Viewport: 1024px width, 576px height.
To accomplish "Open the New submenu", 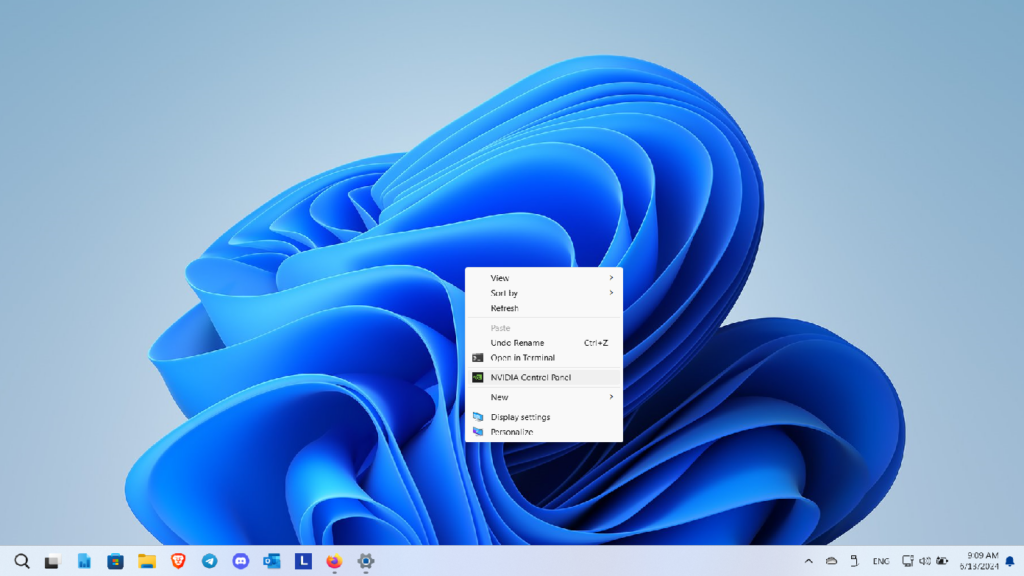I will (543, 397).
